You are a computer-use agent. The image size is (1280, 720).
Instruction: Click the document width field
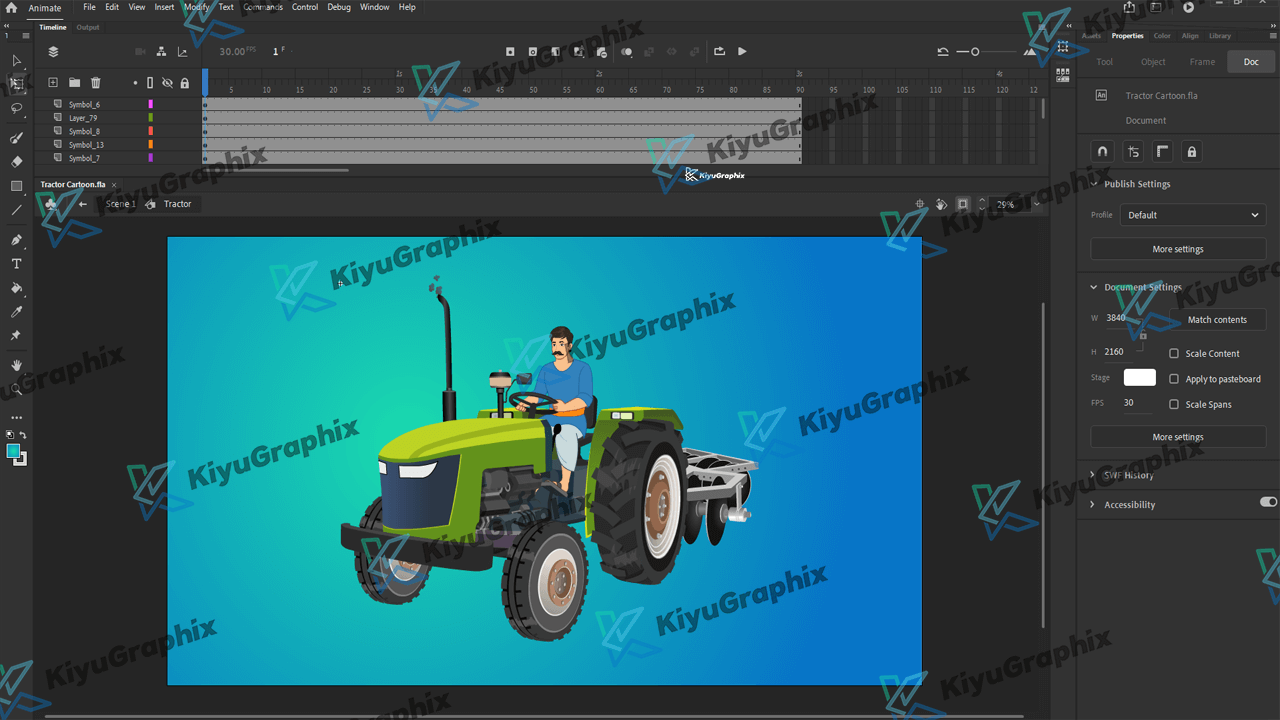(x=1118, y=318)
